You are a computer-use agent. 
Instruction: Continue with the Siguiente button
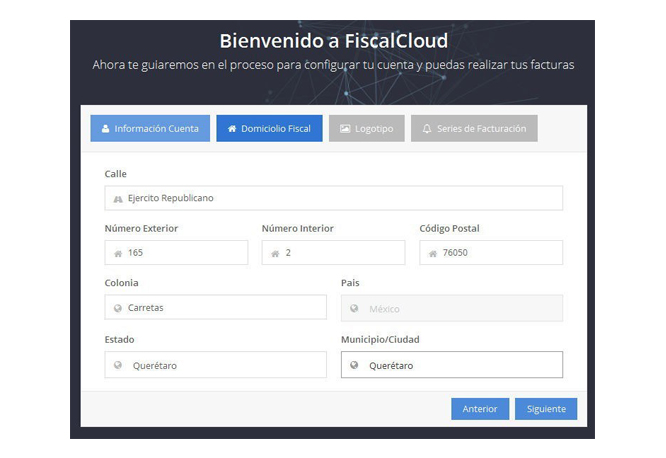[546, 409]
